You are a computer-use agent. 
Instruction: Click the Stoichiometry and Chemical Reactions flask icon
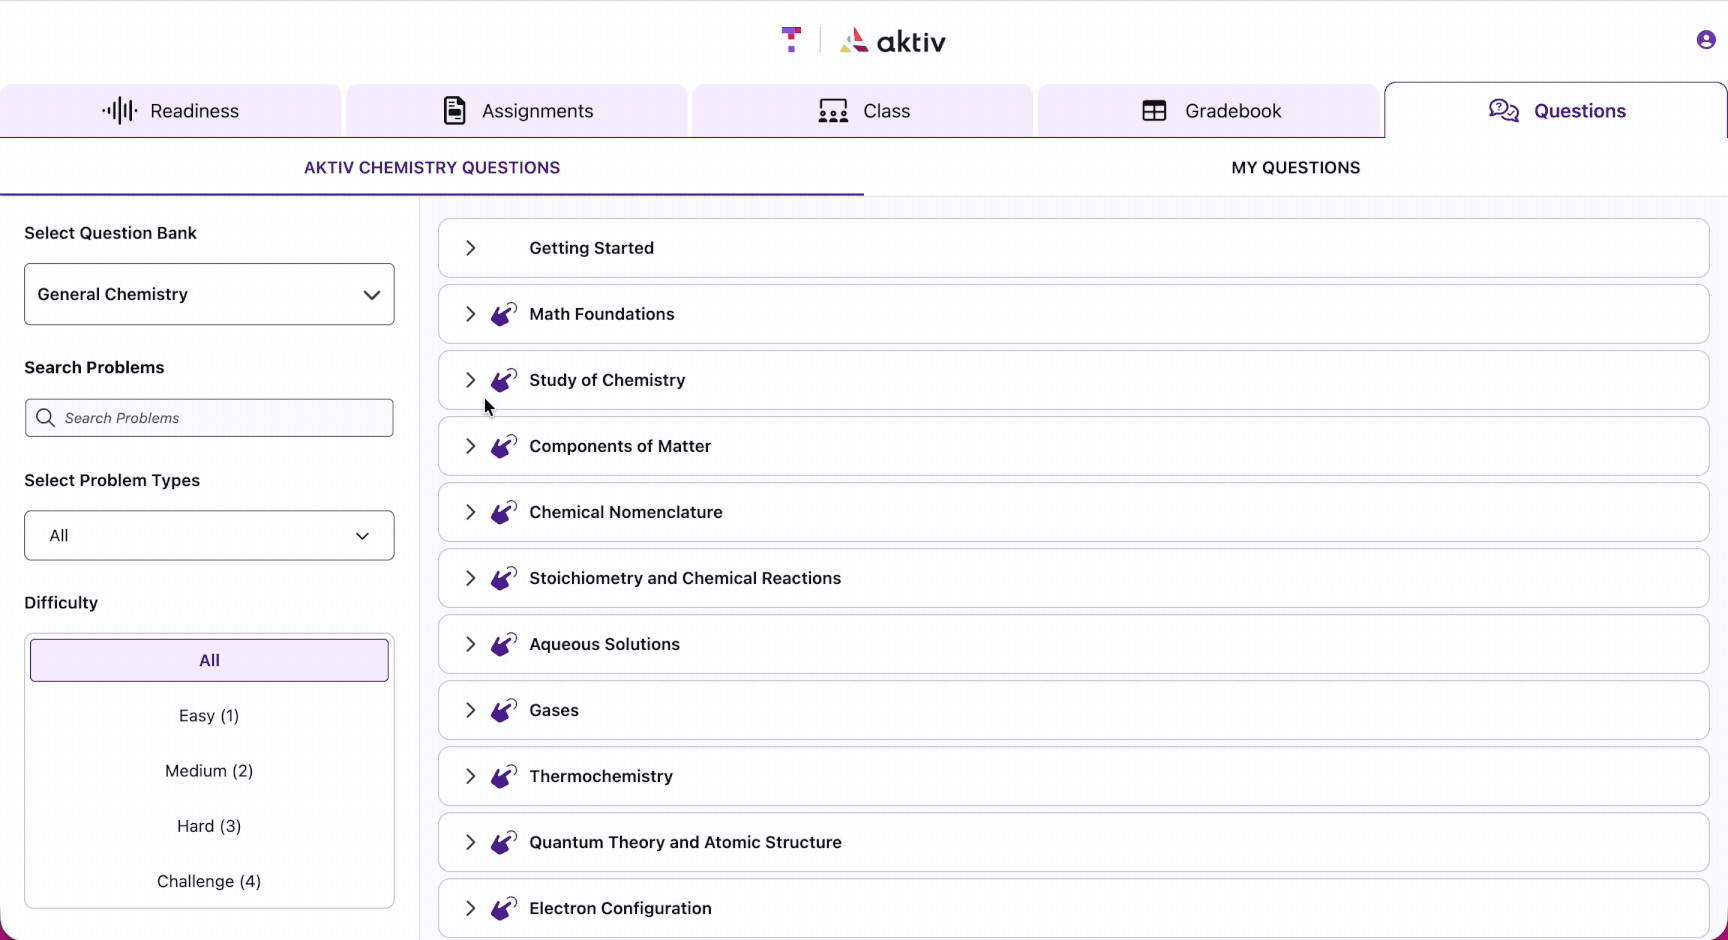(504, 578)
